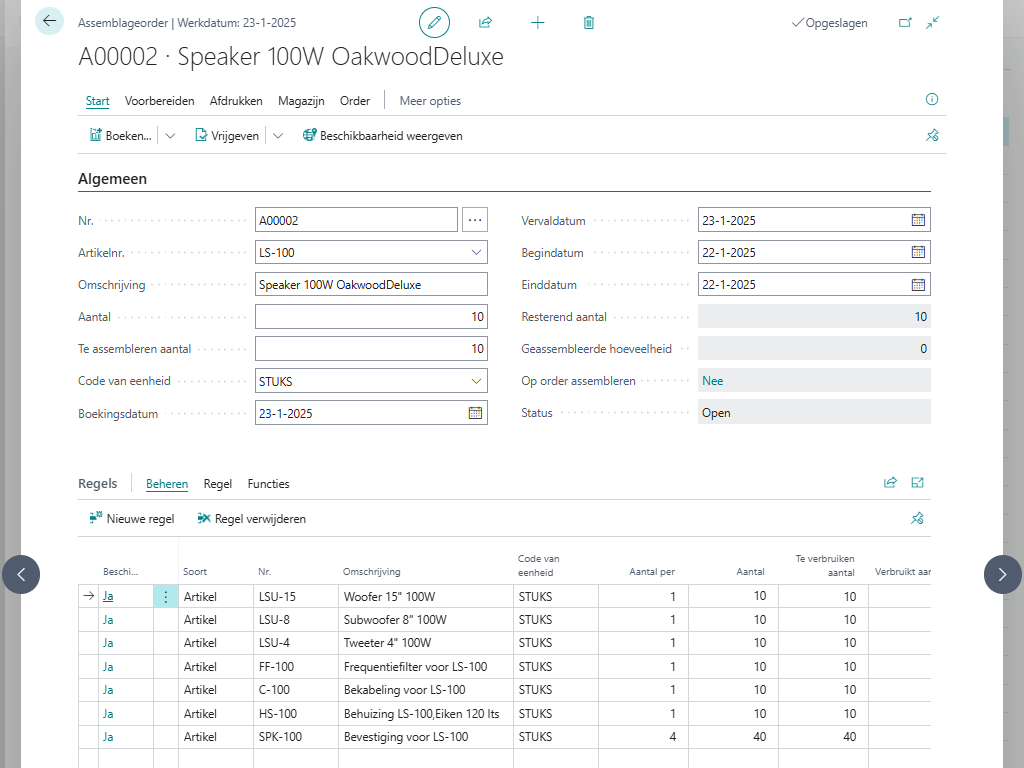Go to next record with right arrow
1024x768 pixels.
click(1002, 574)
